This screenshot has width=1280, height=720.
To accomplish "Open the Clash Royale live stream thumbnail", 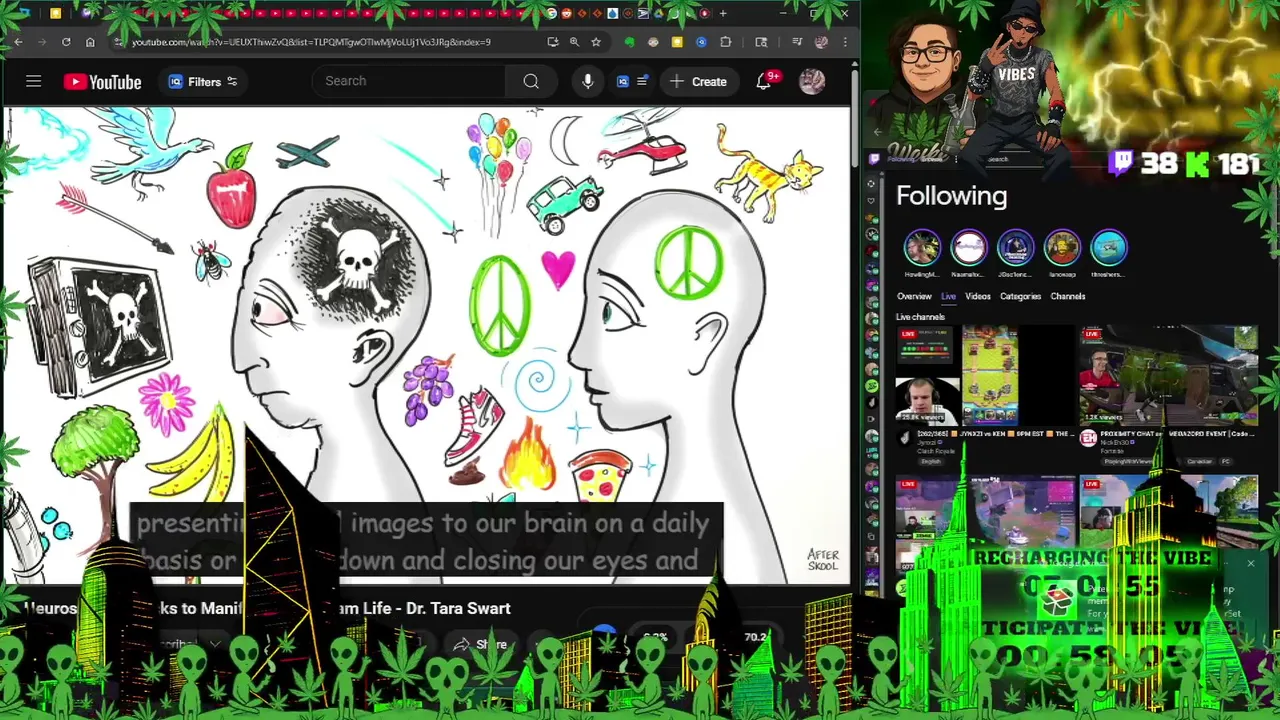I will point(984,376).
